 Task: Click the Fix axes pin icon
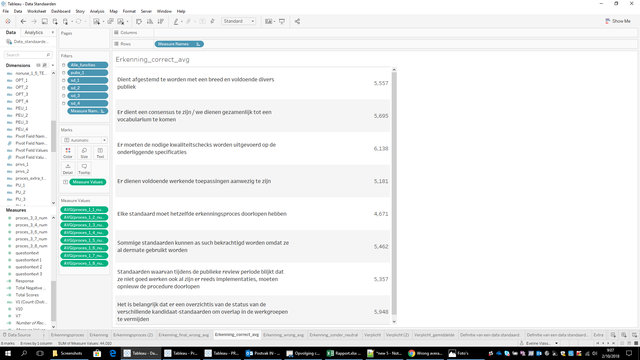(212, 21)
